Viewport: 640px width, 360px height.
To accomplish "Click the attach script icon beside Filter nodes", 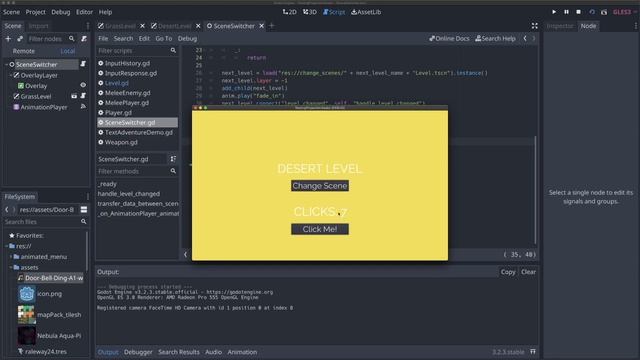I will coord(84,39).
